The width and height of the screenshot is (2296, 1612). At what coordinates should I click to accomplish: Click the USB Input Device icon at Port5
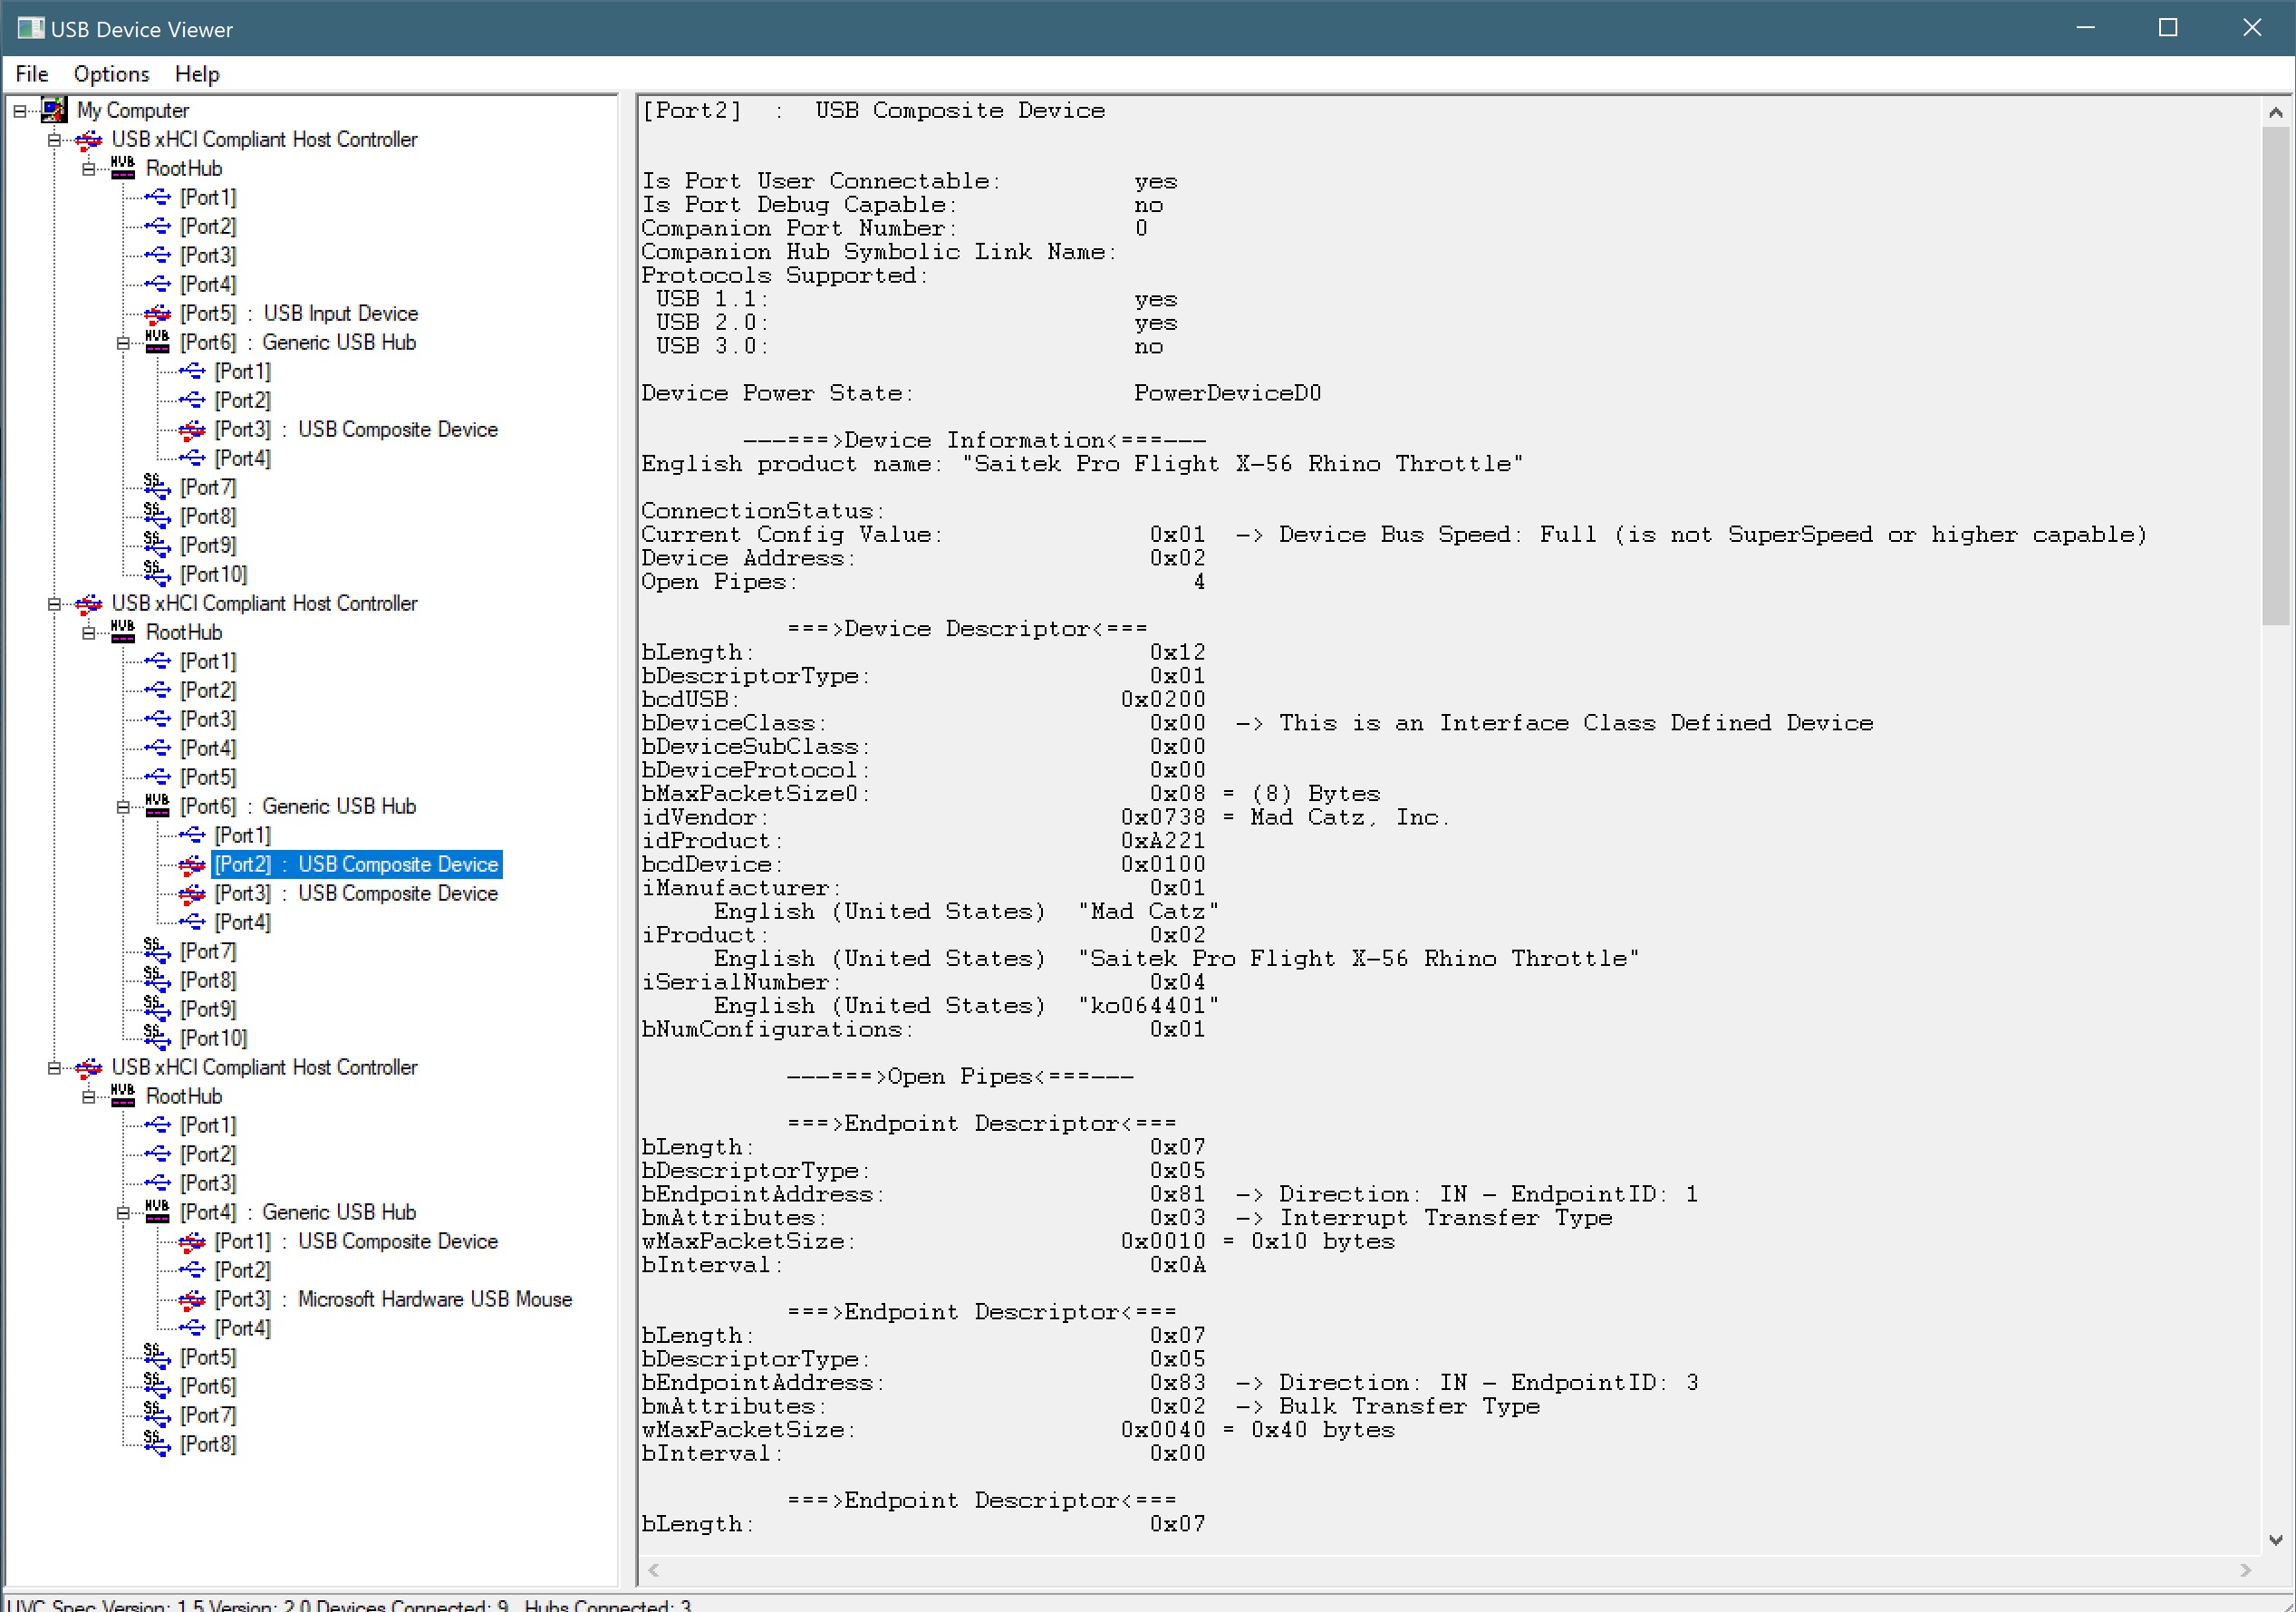(x=157, y=314)
